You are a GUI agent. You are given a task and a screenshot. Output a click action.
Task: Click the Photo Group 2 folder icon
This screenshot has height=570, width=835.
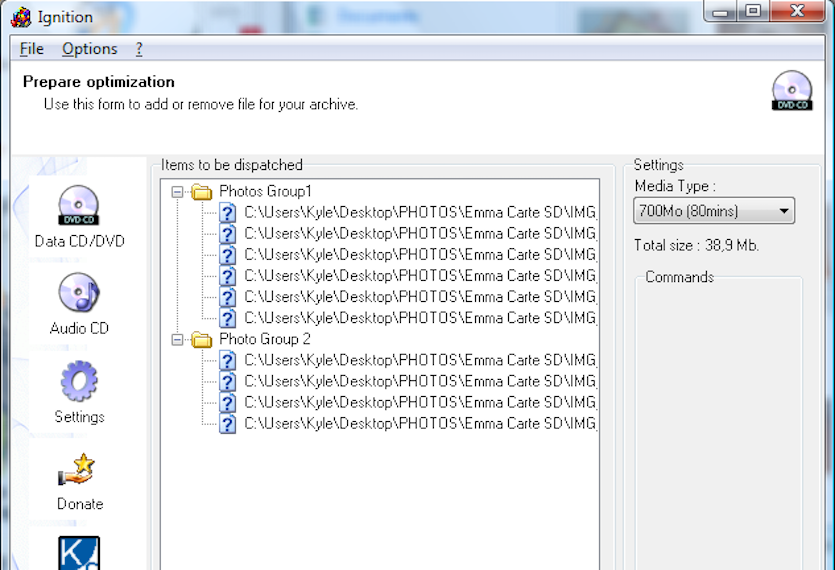click(202, 339)
